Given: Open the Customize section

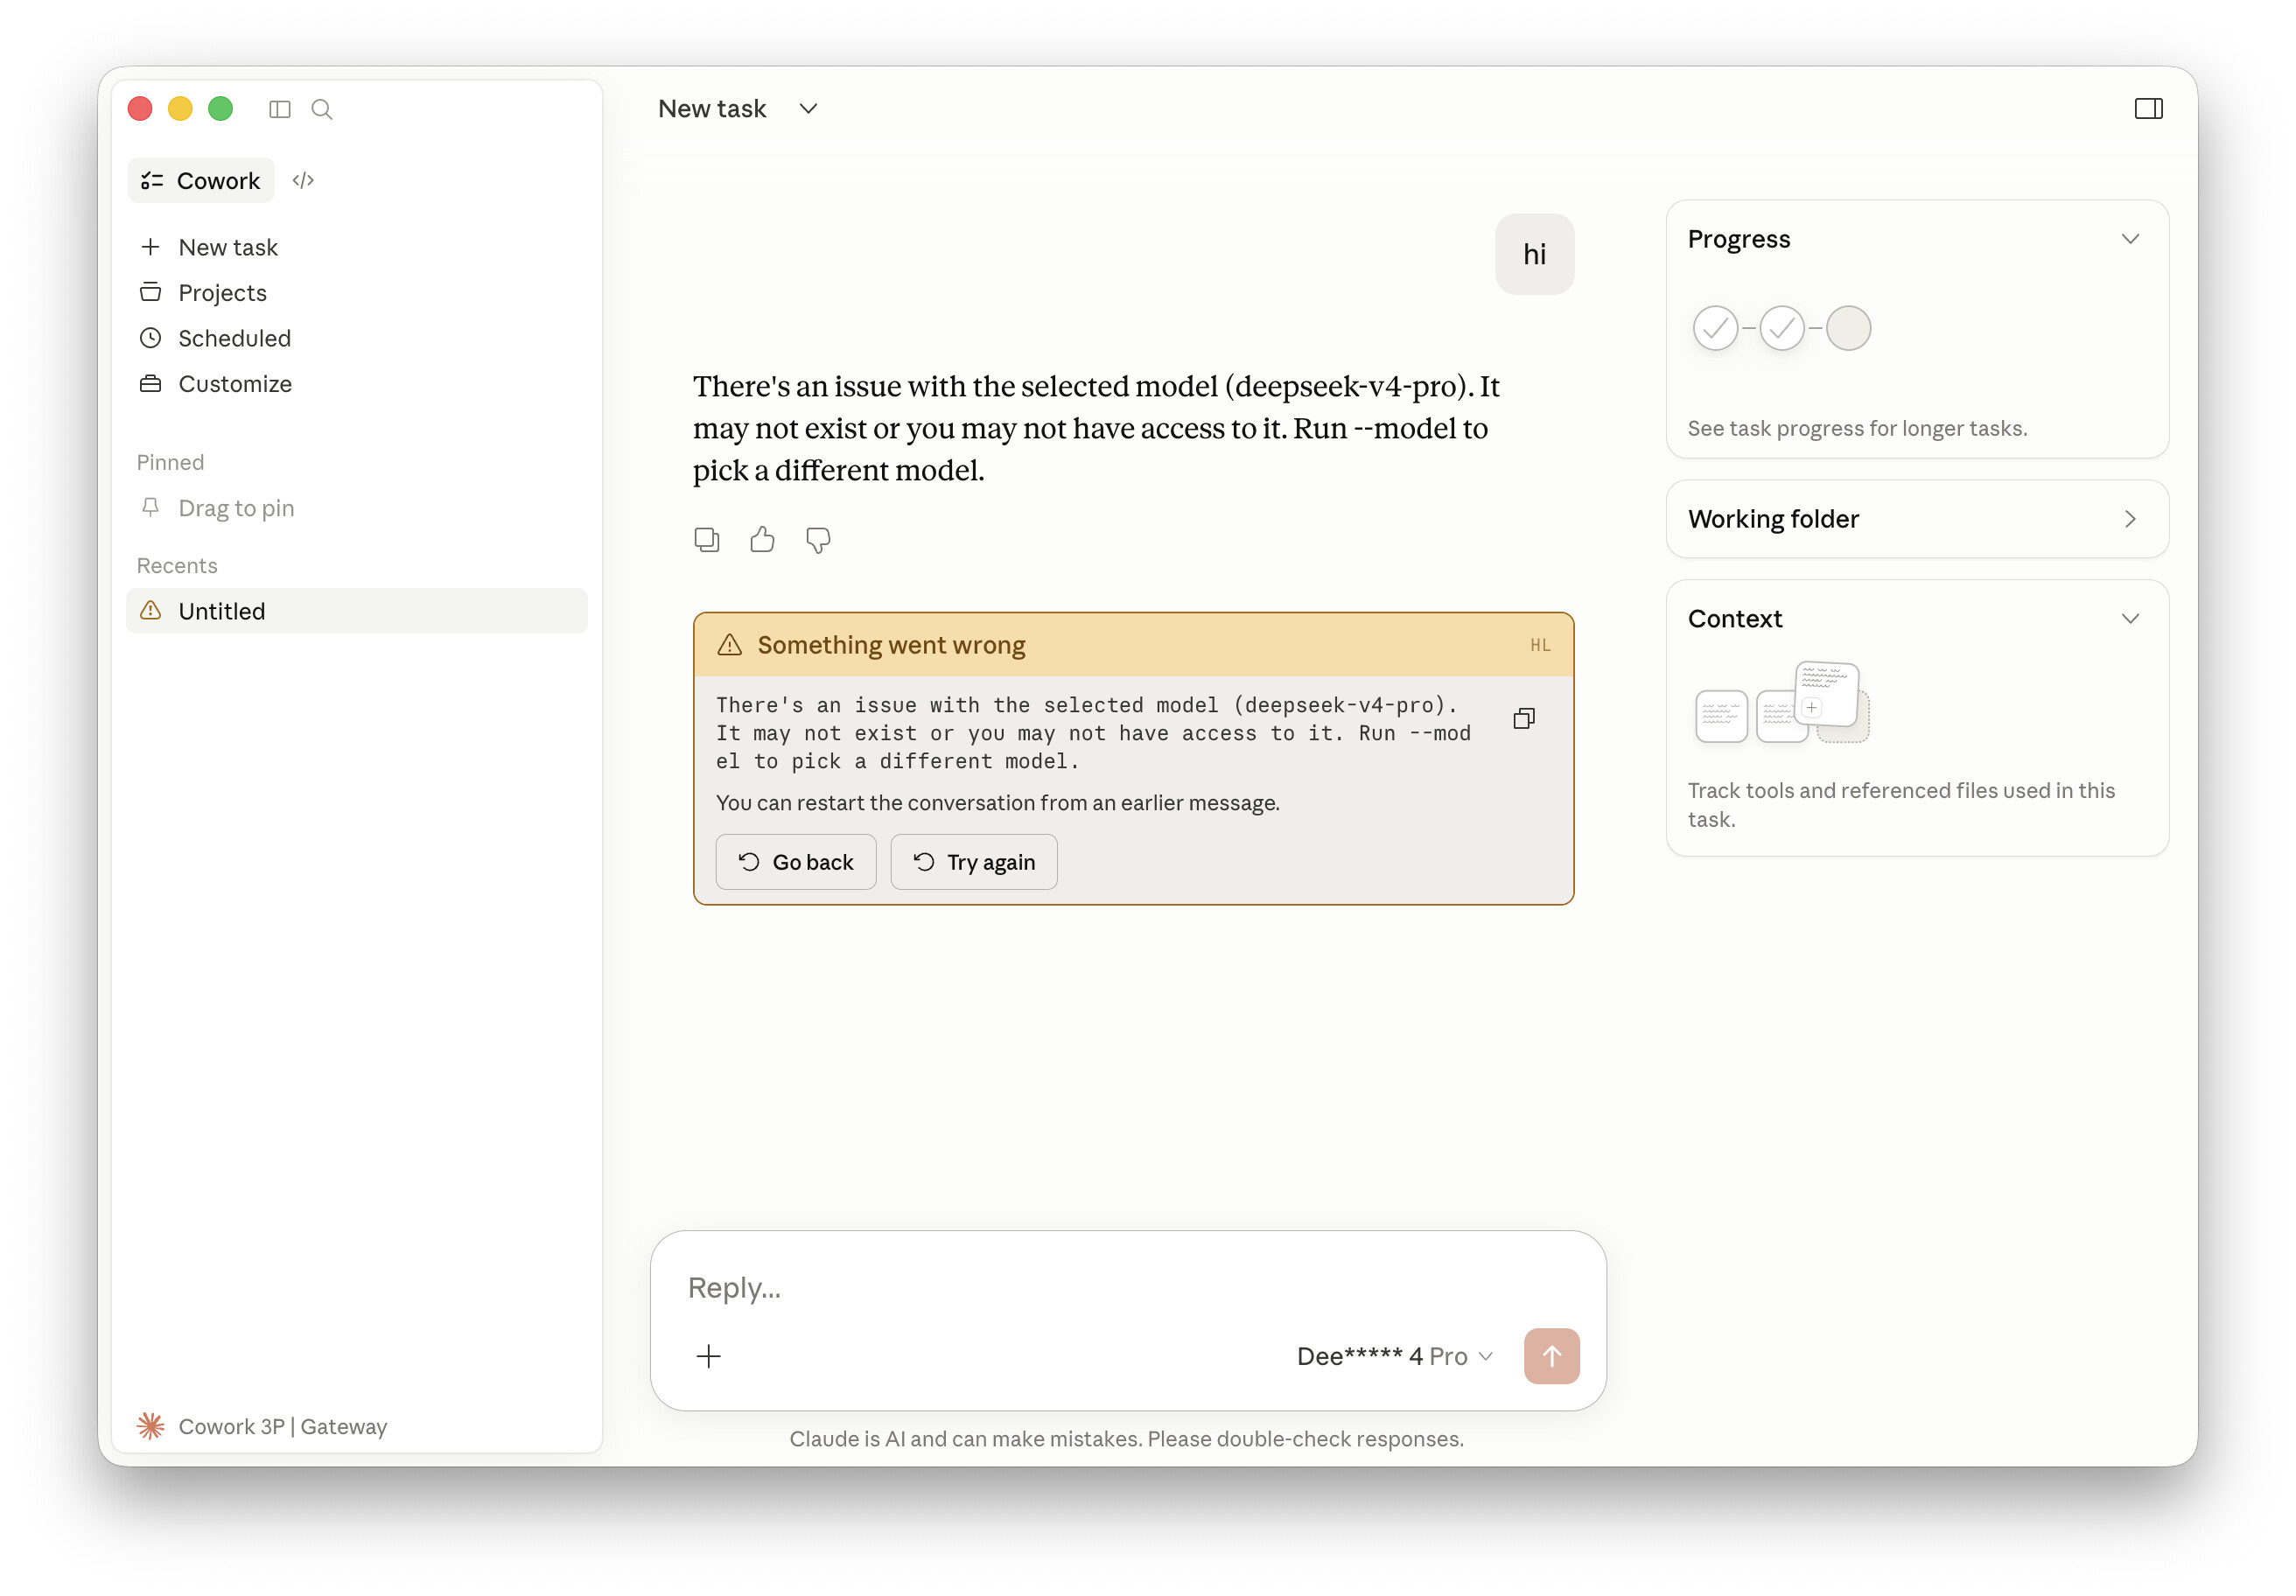Looking at the screenshot, I should [355, 384].
